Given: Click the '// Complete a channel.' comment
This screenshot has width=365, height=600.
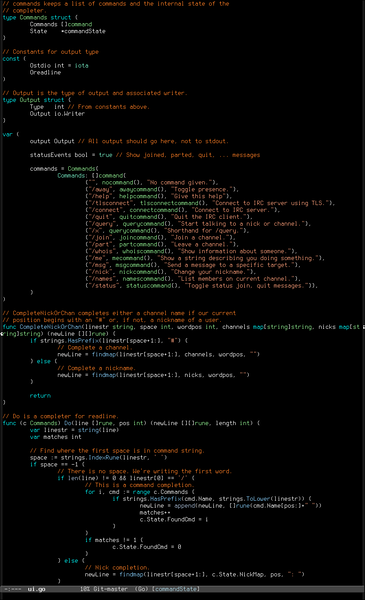Looking at the screenshot, I should pos(95,348).
